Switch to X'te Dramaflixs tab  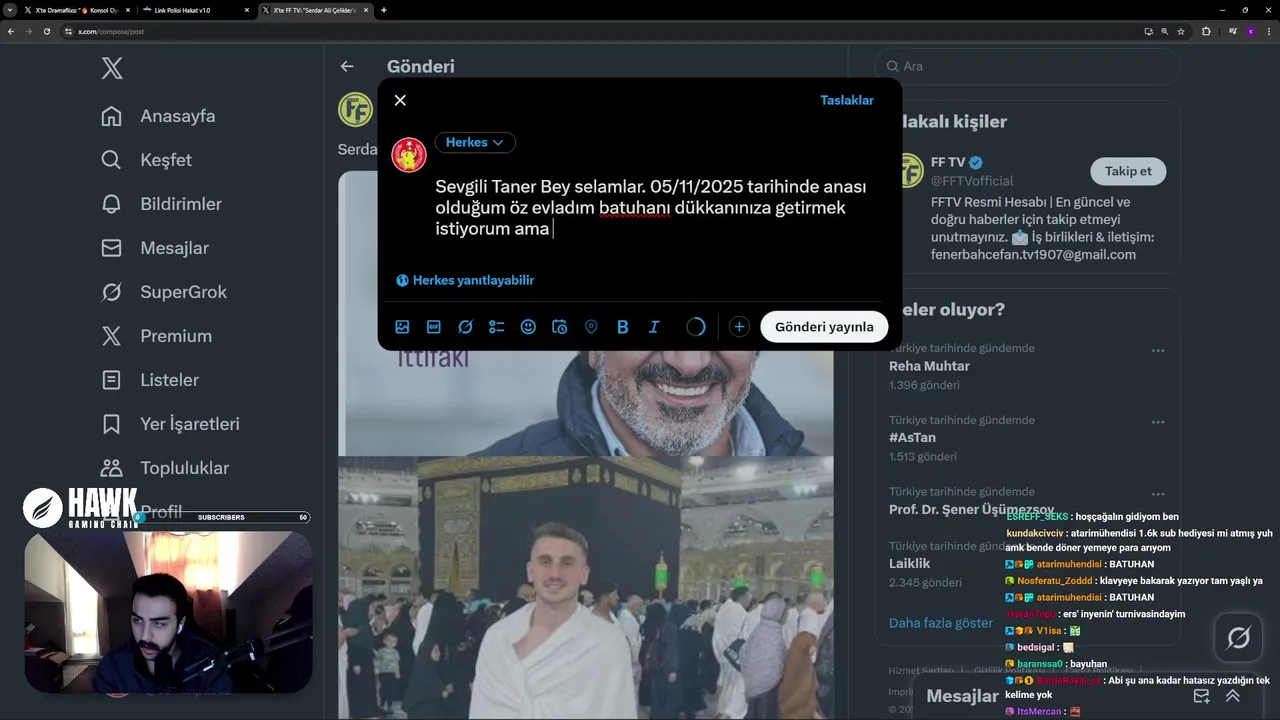pyautogui.click(x=77, y=10)
